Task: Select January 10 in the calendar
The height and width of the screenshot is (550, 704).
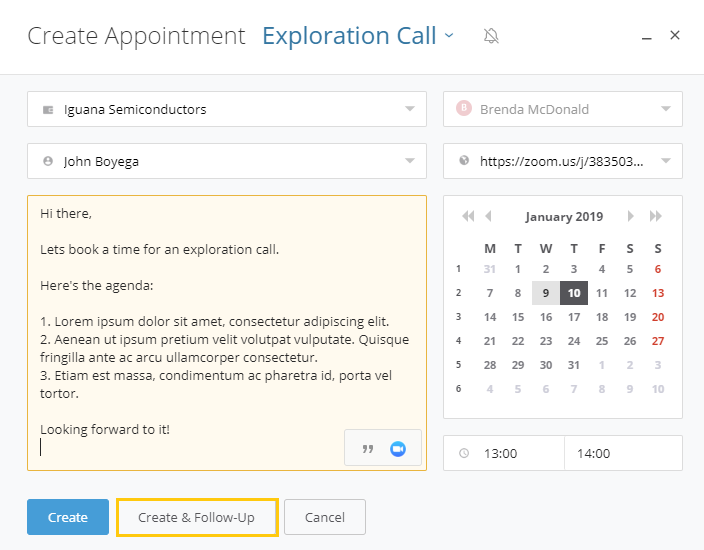Action: click(574, 293)
